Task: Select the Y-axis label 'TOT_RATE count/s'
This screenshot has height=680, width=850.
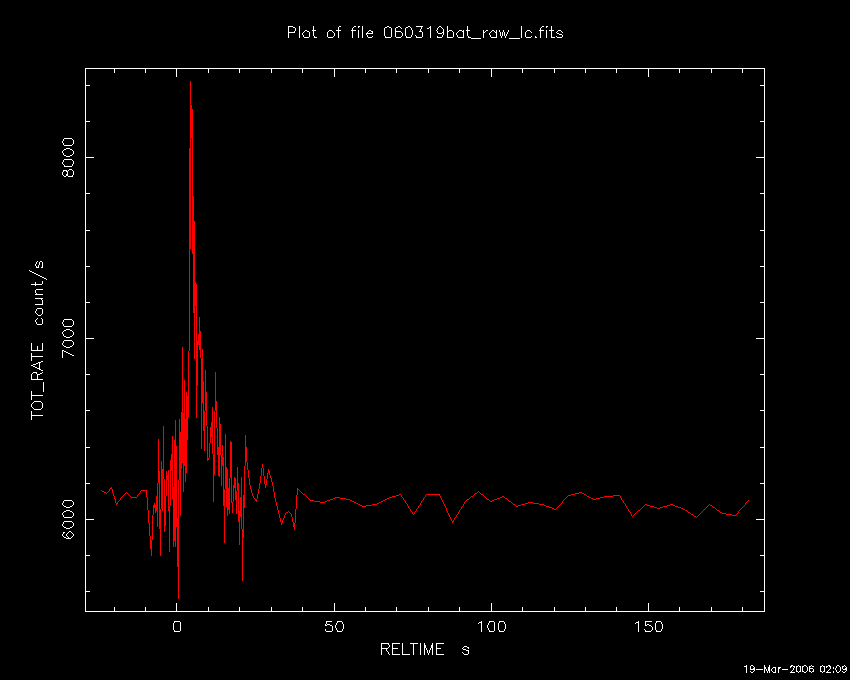Action: click(38, 340)
